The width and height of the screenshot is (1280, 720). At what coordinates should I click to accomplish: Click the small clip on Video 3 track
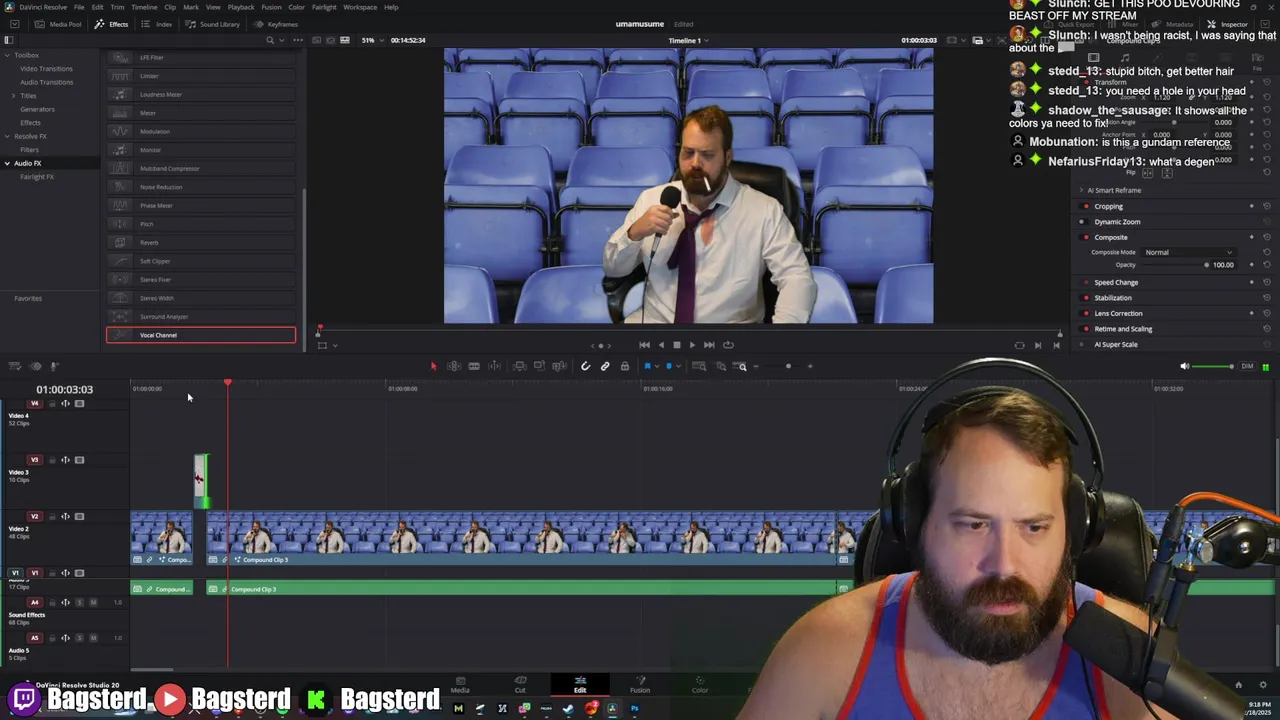point(201,481)
